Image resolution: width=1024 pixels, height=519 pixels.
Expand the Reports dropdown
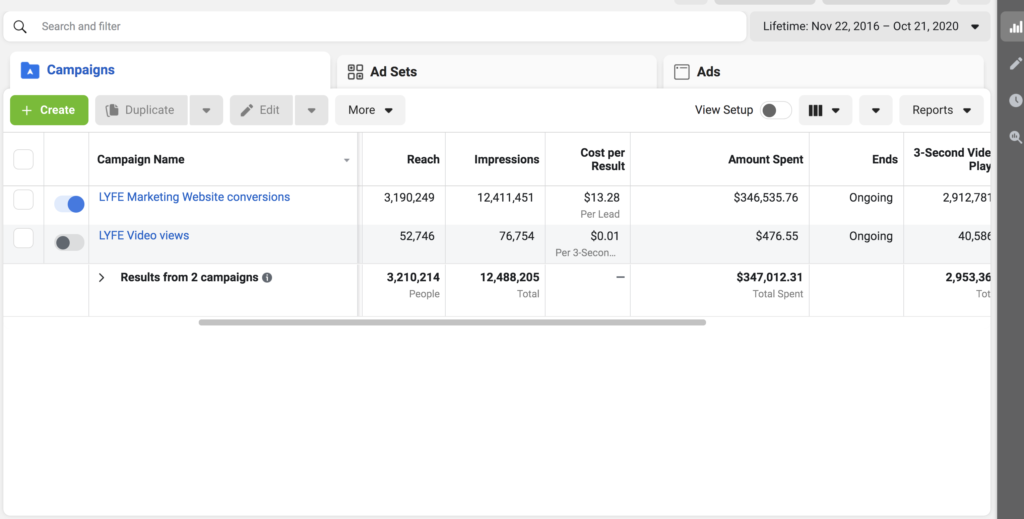click(941, 110)
